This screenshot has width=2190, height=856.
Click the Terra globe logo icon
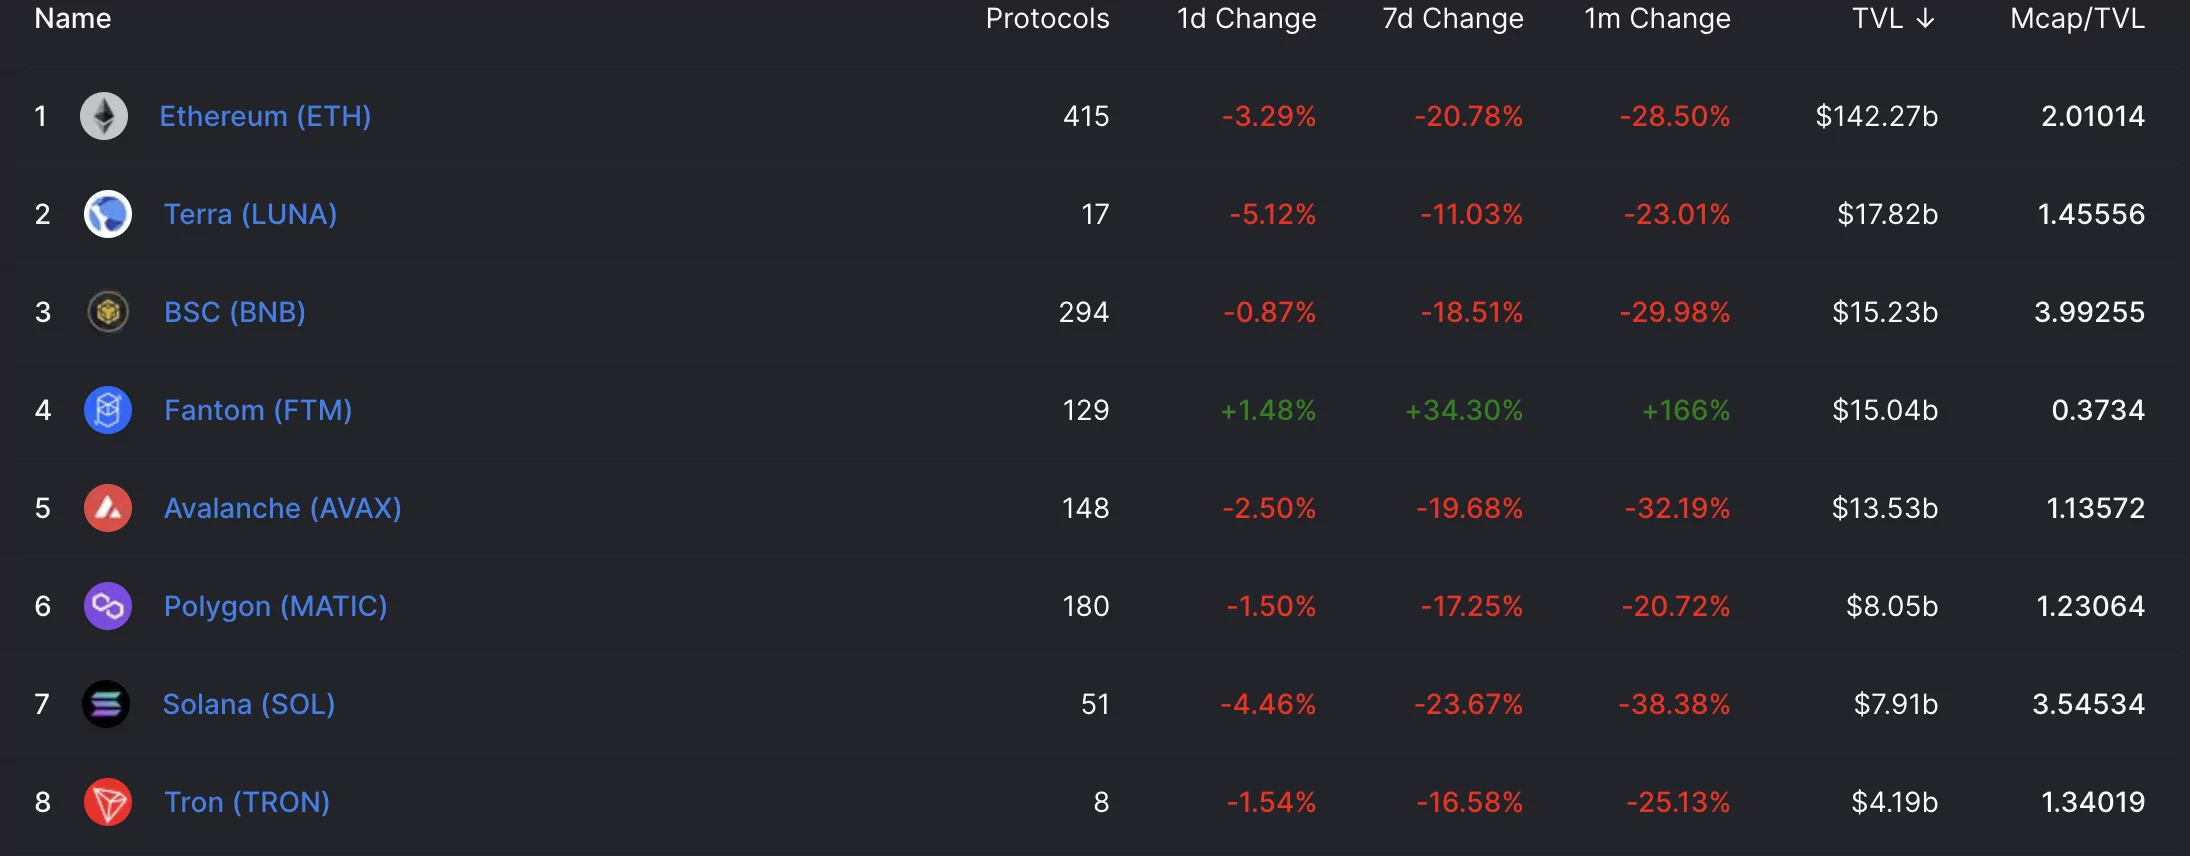[x=108, y=214]
